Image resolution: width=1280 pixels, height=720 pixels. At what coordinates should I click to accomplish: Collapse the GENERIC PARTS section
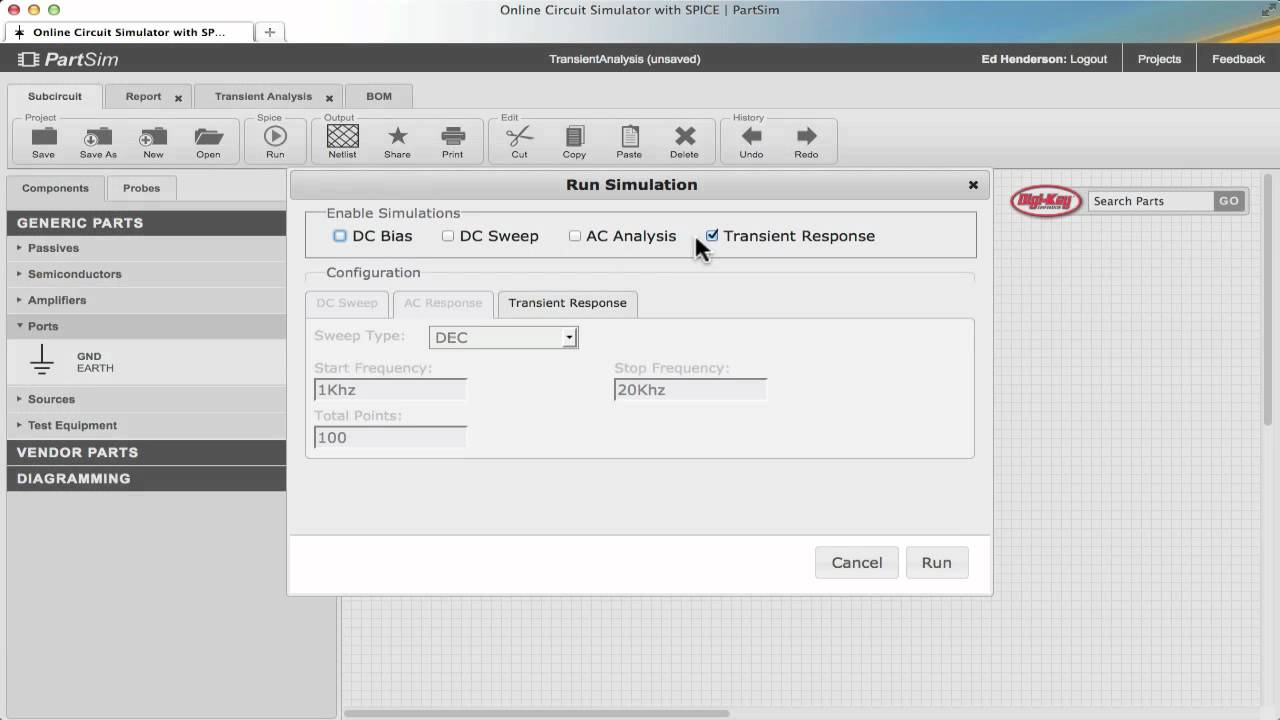(x=146, y=223)
